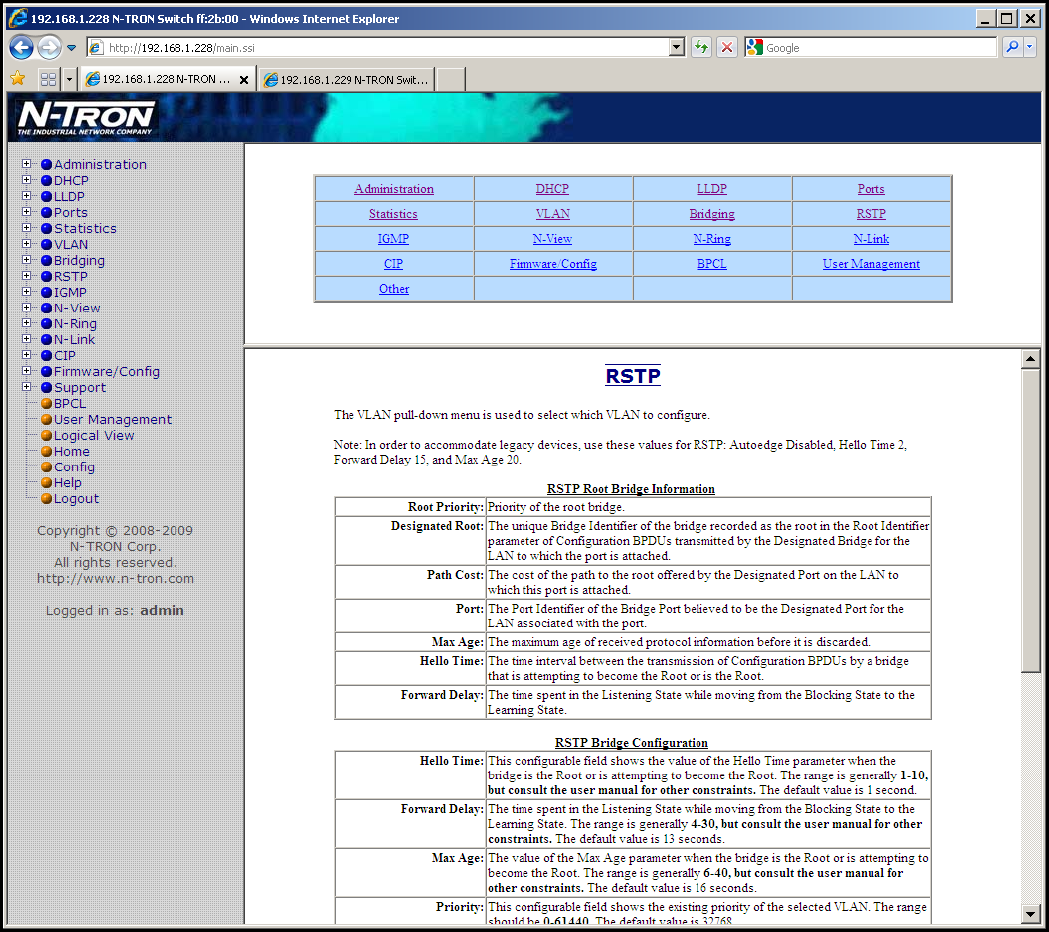Click the N-TRON company logo
Image resolution: width=1049 pixels, height=932 pixels.
[86, 118]
